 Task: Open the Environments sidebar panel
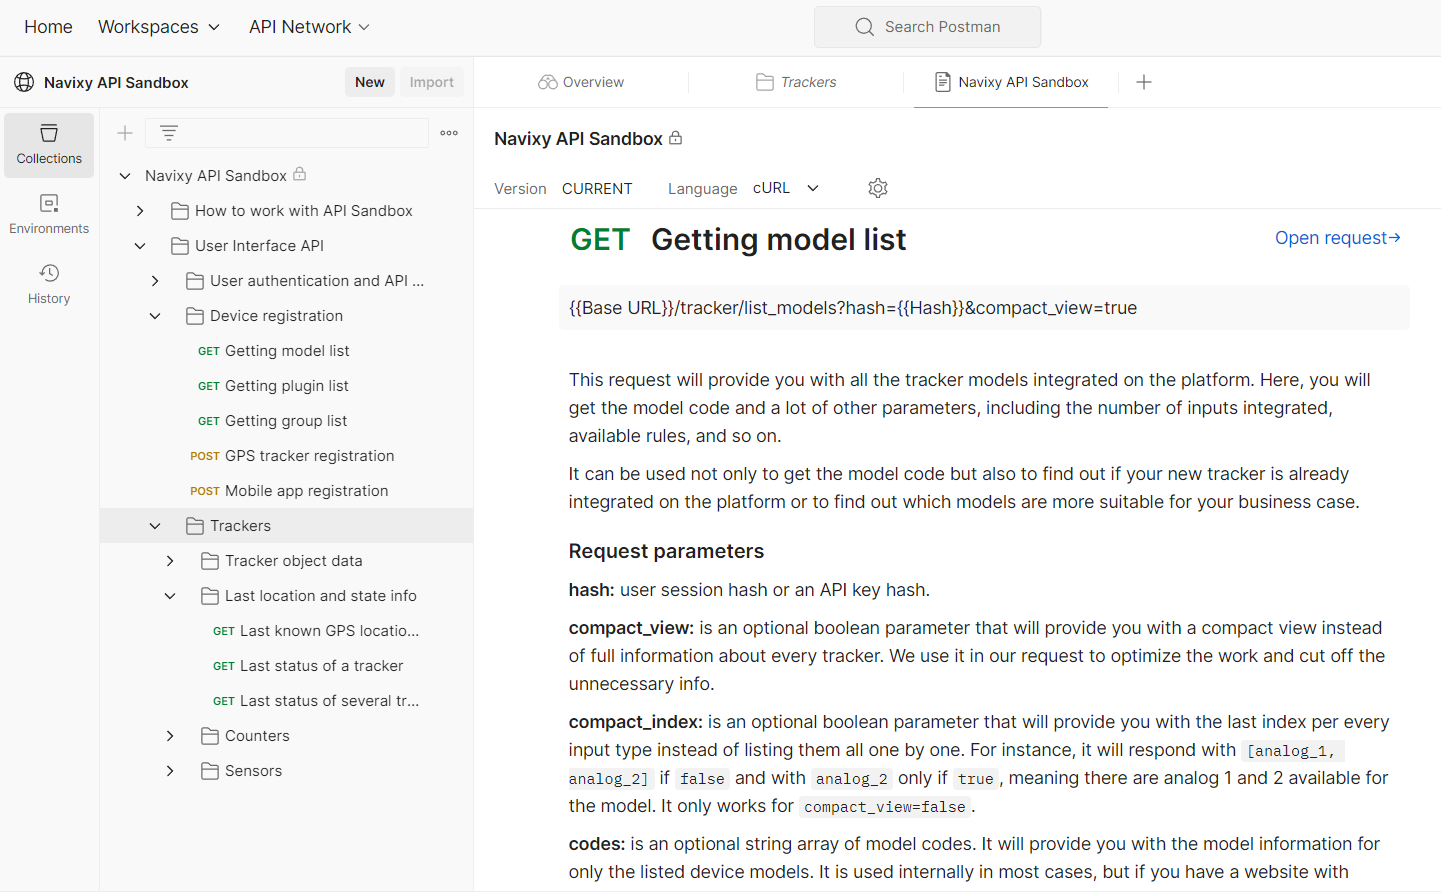pos(49,215)
